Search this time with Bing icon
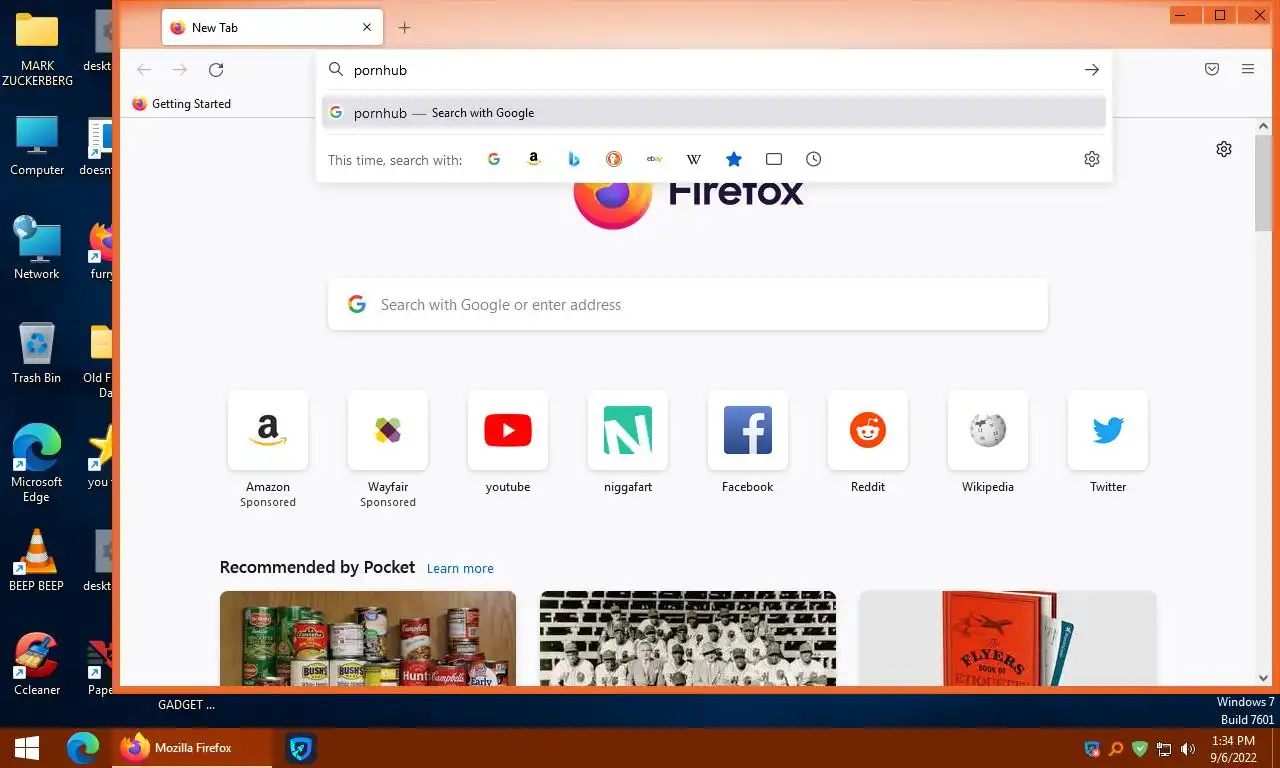The width and height of the screenshot is (1280, 768). (x=574, y=159)
